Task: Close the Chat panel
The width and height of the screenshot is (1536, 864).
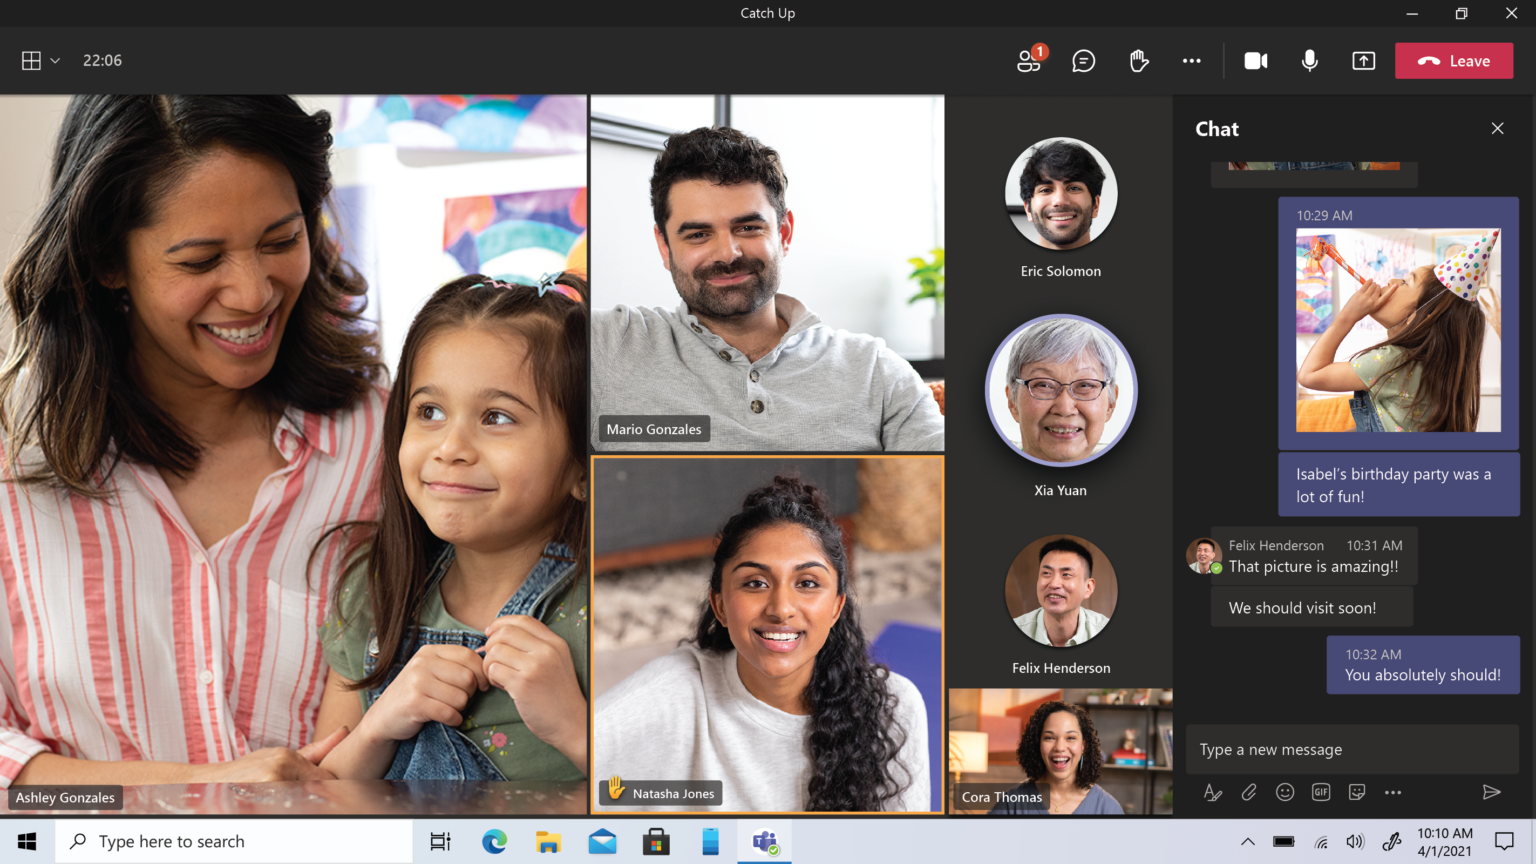Action: coord(1497,128)
